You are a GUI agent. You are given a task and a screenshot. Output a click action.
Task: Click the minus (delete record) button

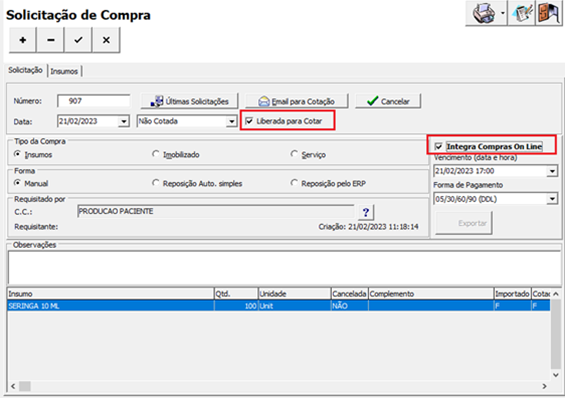50,40
